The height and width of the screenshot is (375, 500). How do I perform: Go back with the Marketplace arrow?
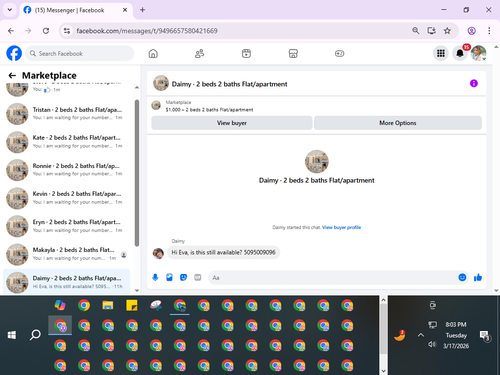coord(12,75)
